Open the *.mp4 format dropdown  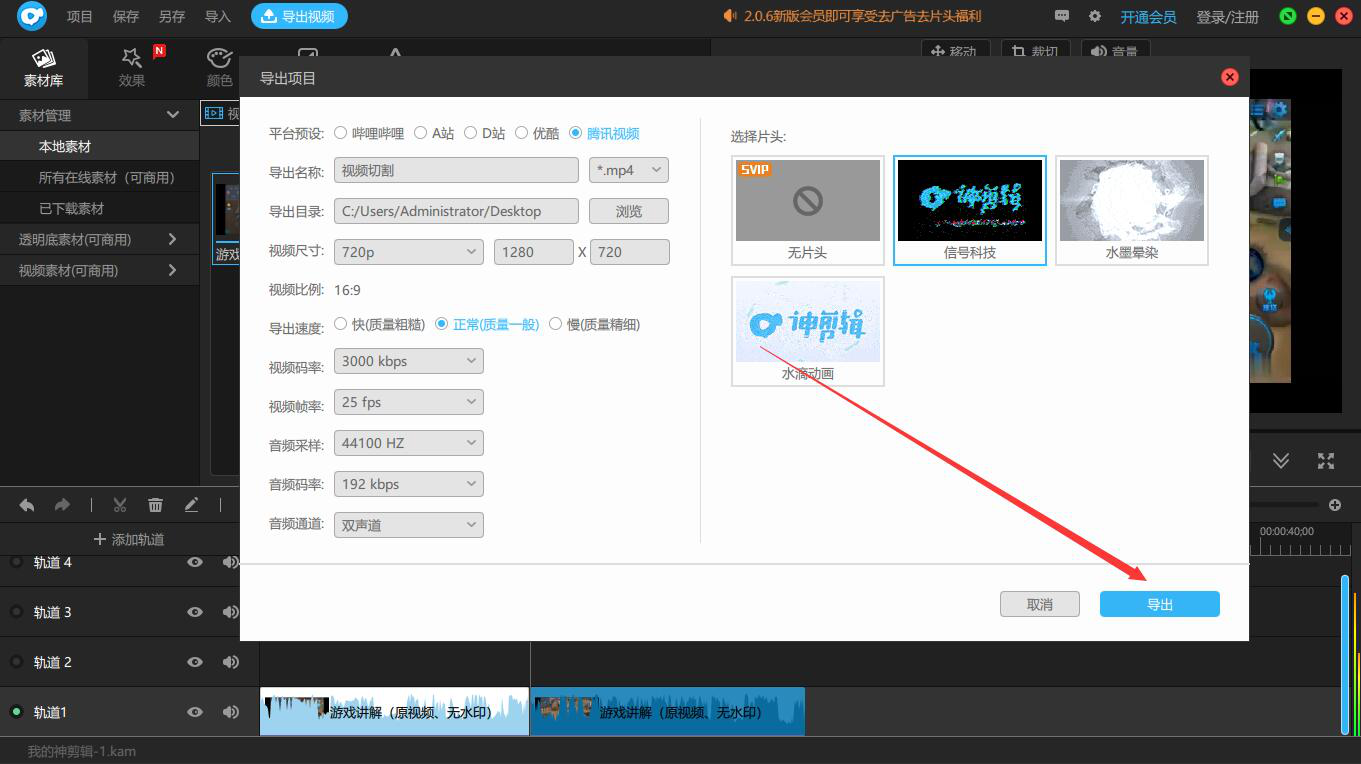(x=629, y=170)
